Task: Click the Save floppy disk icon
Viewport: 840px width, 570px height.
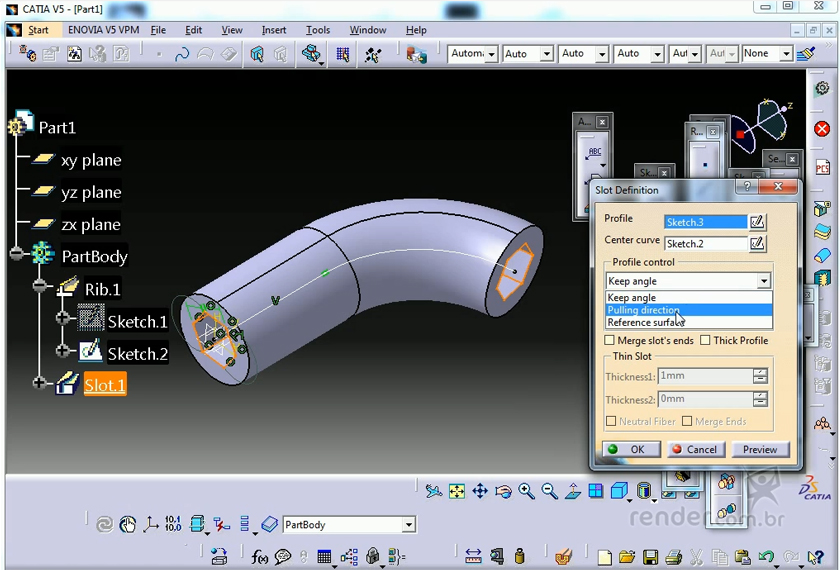Action: coord(650,557)
